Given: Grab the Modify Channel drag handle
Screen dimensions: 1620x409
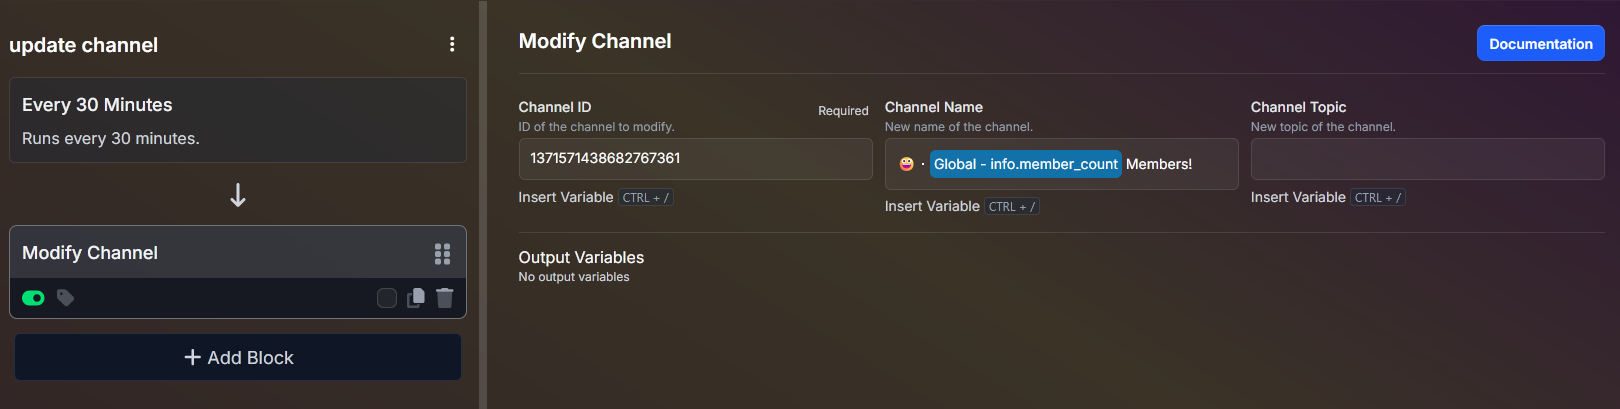Looking at the screenshot, I should [x=442, y=254].
